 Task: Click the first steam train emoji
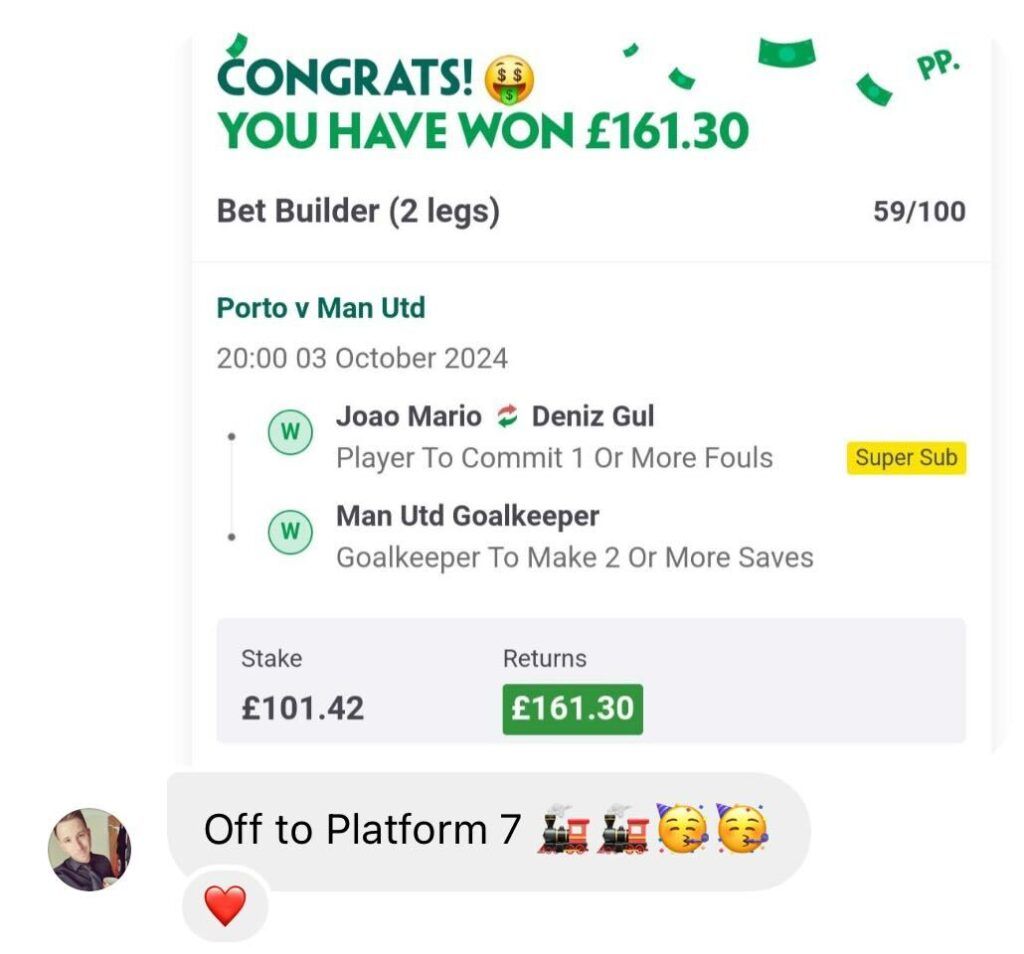562,831
